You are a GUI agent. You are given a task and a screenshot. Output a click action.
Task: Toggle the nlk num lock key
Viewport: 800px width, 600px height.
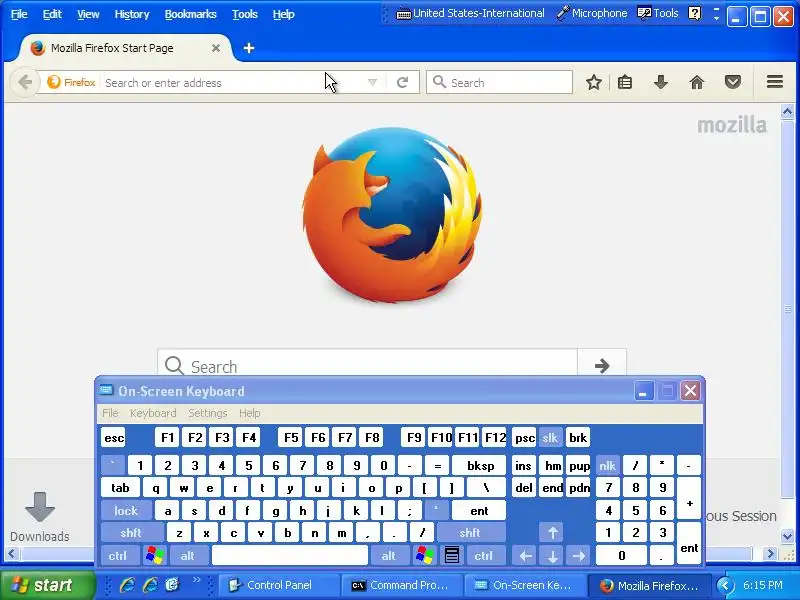(x=607, y=465)
